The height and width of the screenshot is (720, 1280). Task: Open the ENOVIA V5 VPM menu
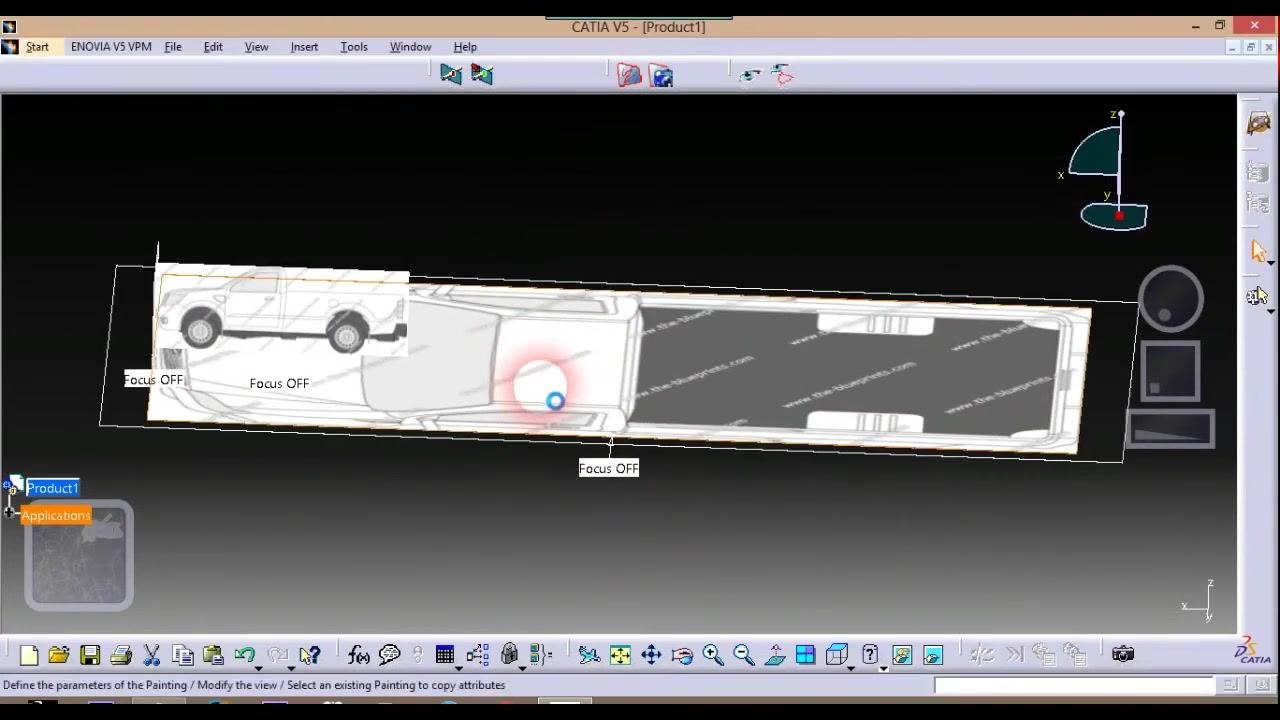coord(111,47)
